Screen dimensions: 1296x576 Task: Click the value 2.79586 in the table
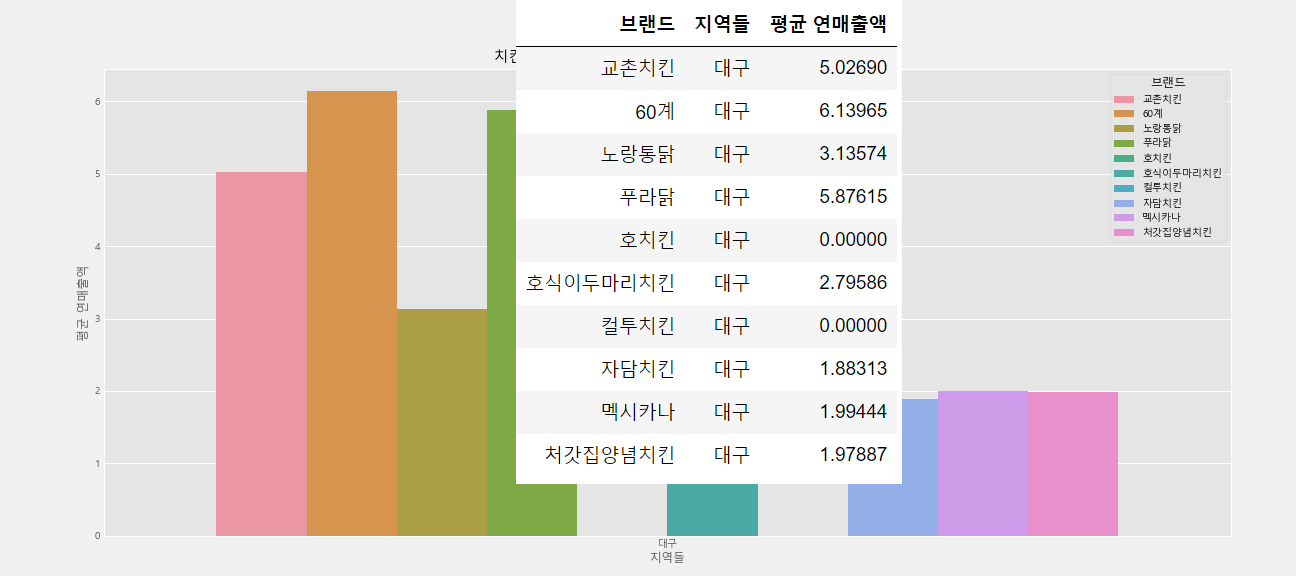pos(853,283)
